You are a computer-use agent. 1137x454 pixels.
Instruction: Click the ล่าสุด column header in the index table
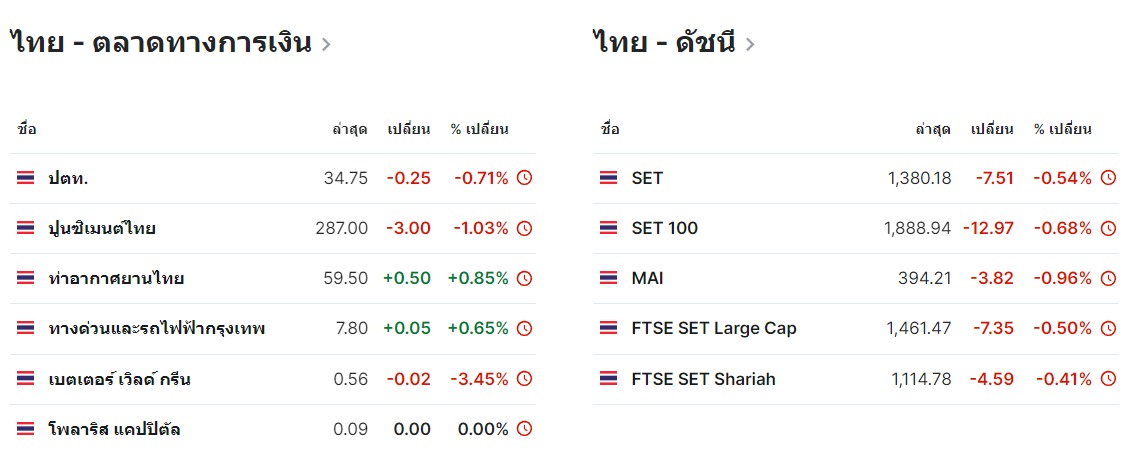pyautogui.click(x=933, y=129)
